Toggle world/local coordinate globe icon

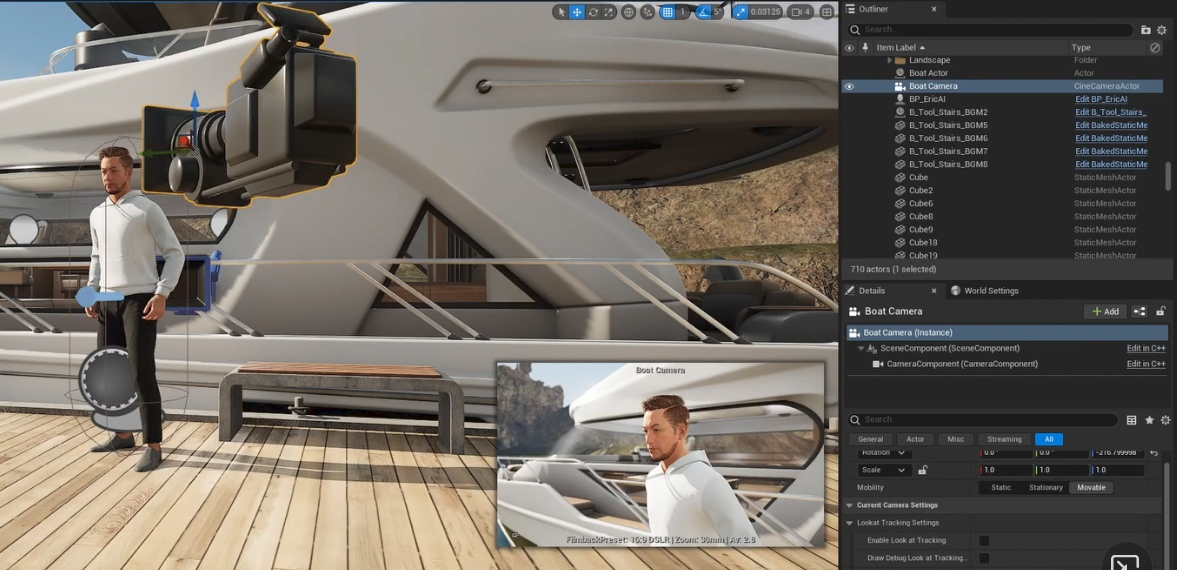pos(628,12)
